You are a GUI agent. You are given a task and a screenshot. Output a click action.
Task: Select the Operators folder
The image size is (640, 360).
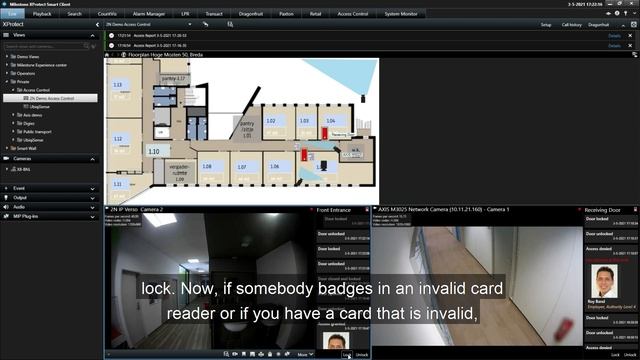(26, 73)
